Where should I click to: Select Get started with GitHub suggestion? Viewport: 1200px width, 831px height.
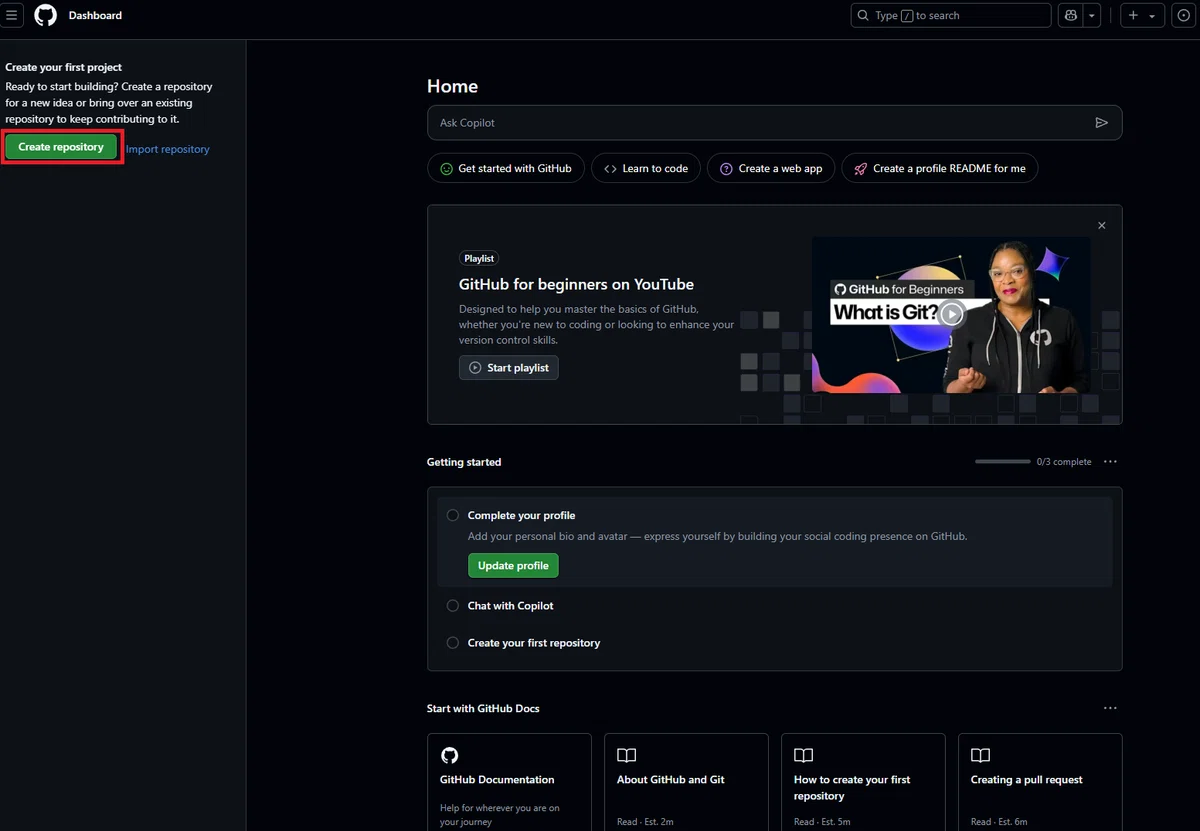click(x=505, y=168)
